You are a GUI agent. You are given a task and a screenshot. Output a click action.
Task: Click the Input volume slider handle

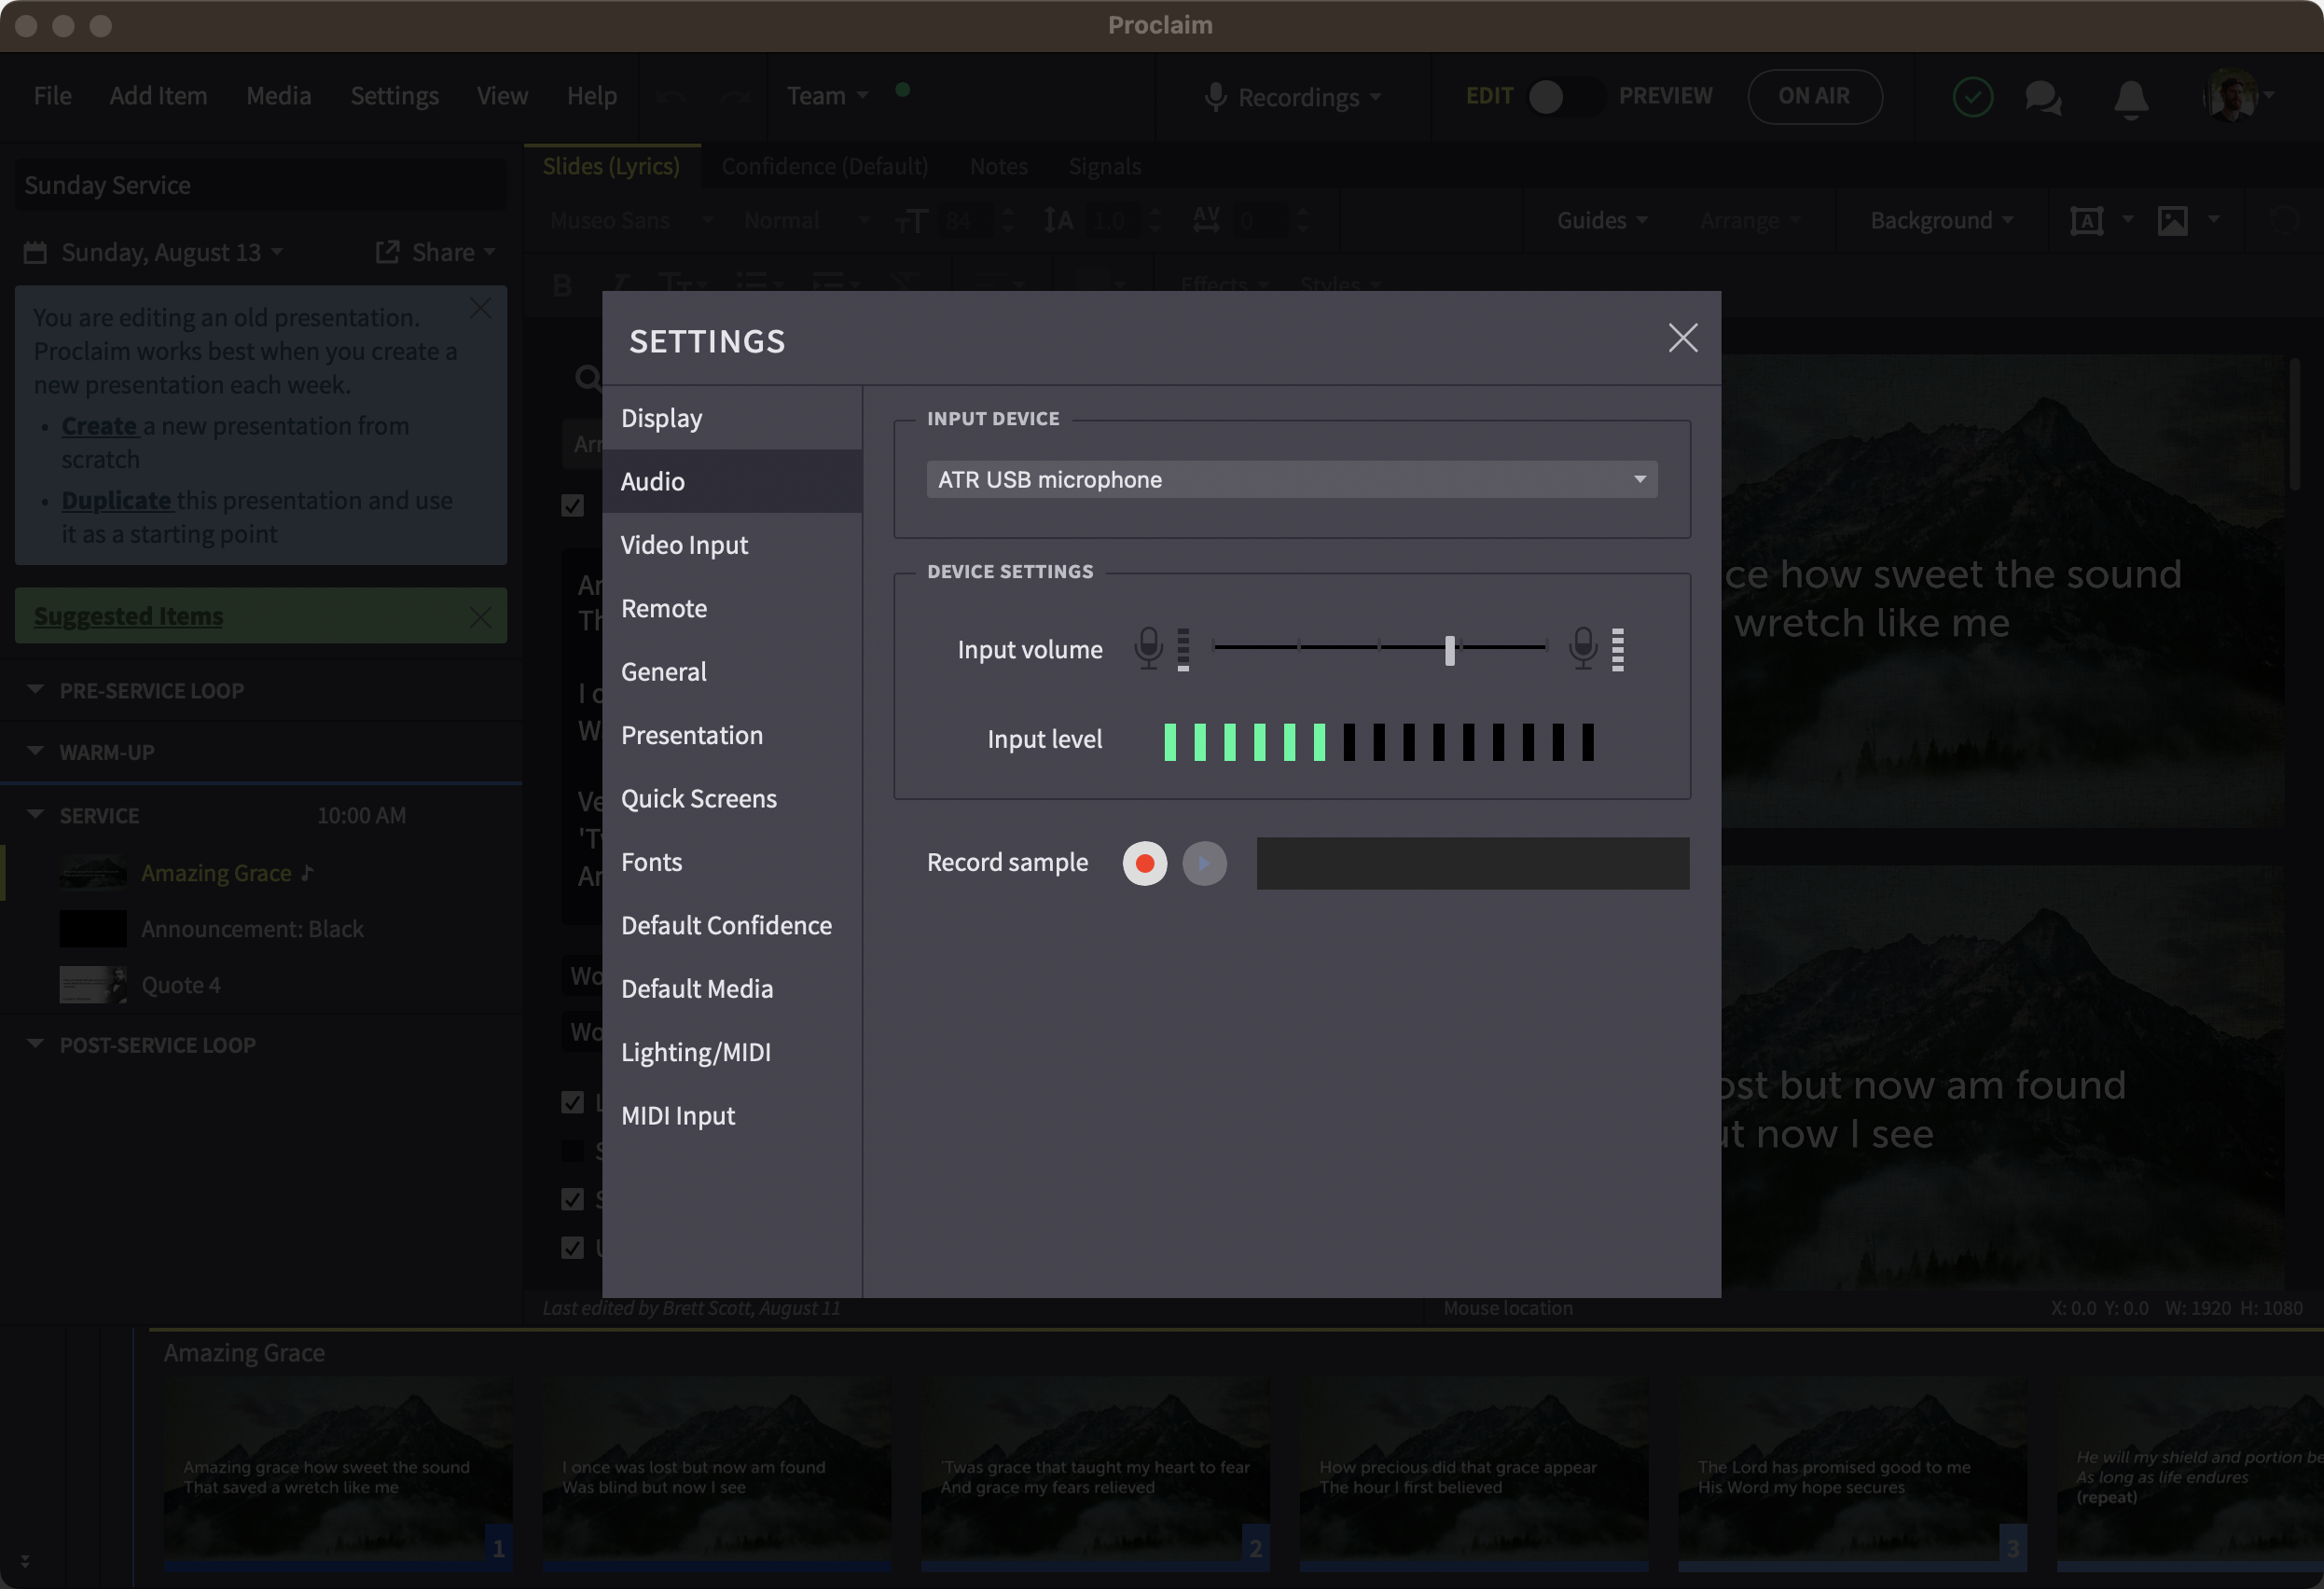click(1449, 650)
